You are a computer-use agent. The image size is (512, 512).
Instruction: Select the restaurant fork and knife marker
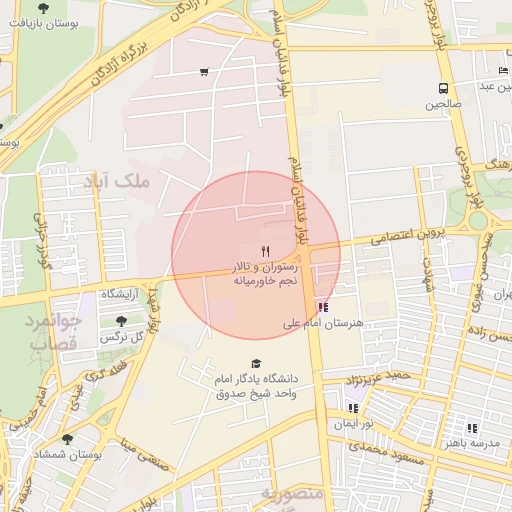pyautogui.click(x=265, y=252)
